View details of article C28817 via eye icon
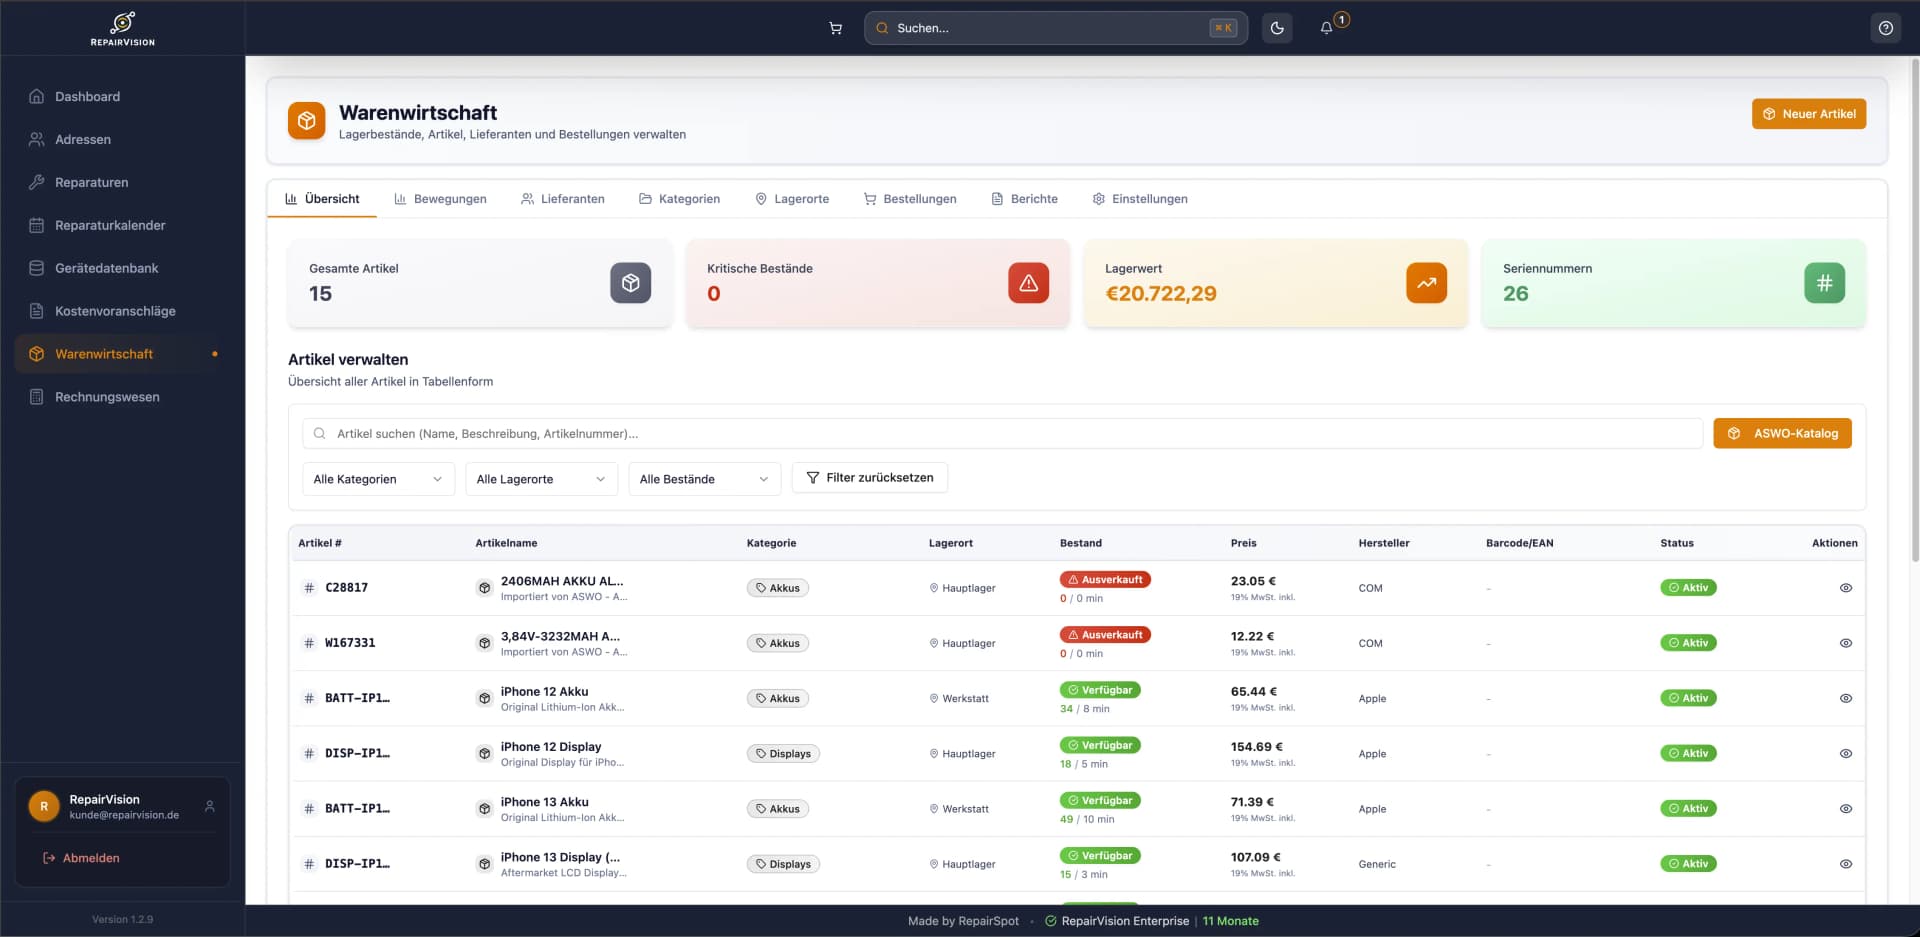Image resolution: width=1920 pixels, height=937 pixels. coord(1845,588)
